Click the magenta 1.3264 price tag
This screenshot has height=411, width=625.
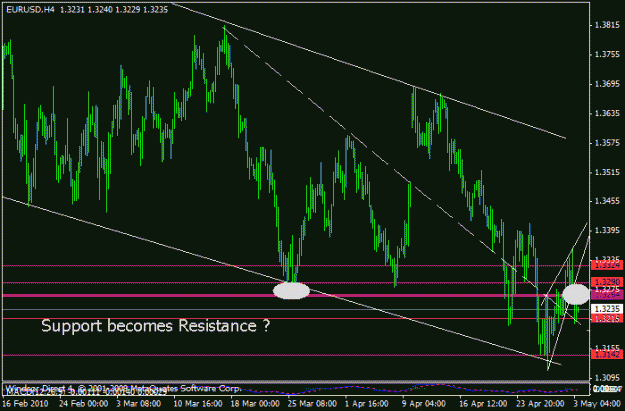click(x=607, y=295)
